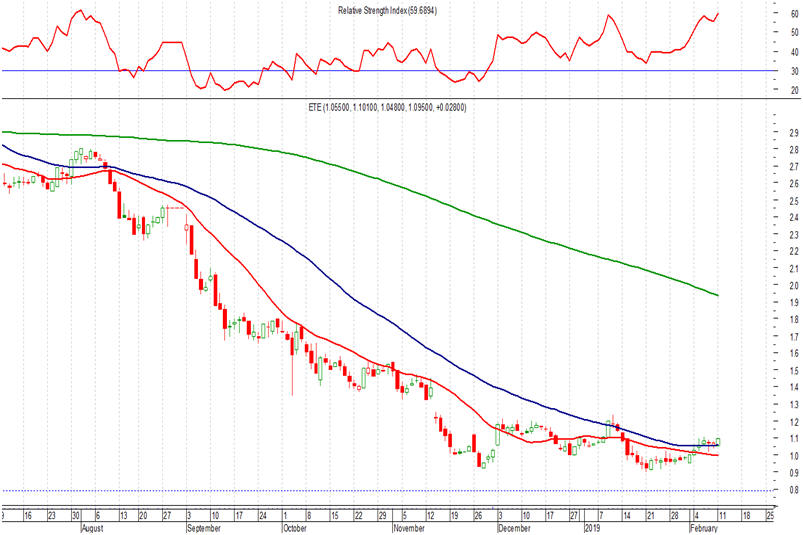Click the RSI axis 60 label

(x=794, y=14)
